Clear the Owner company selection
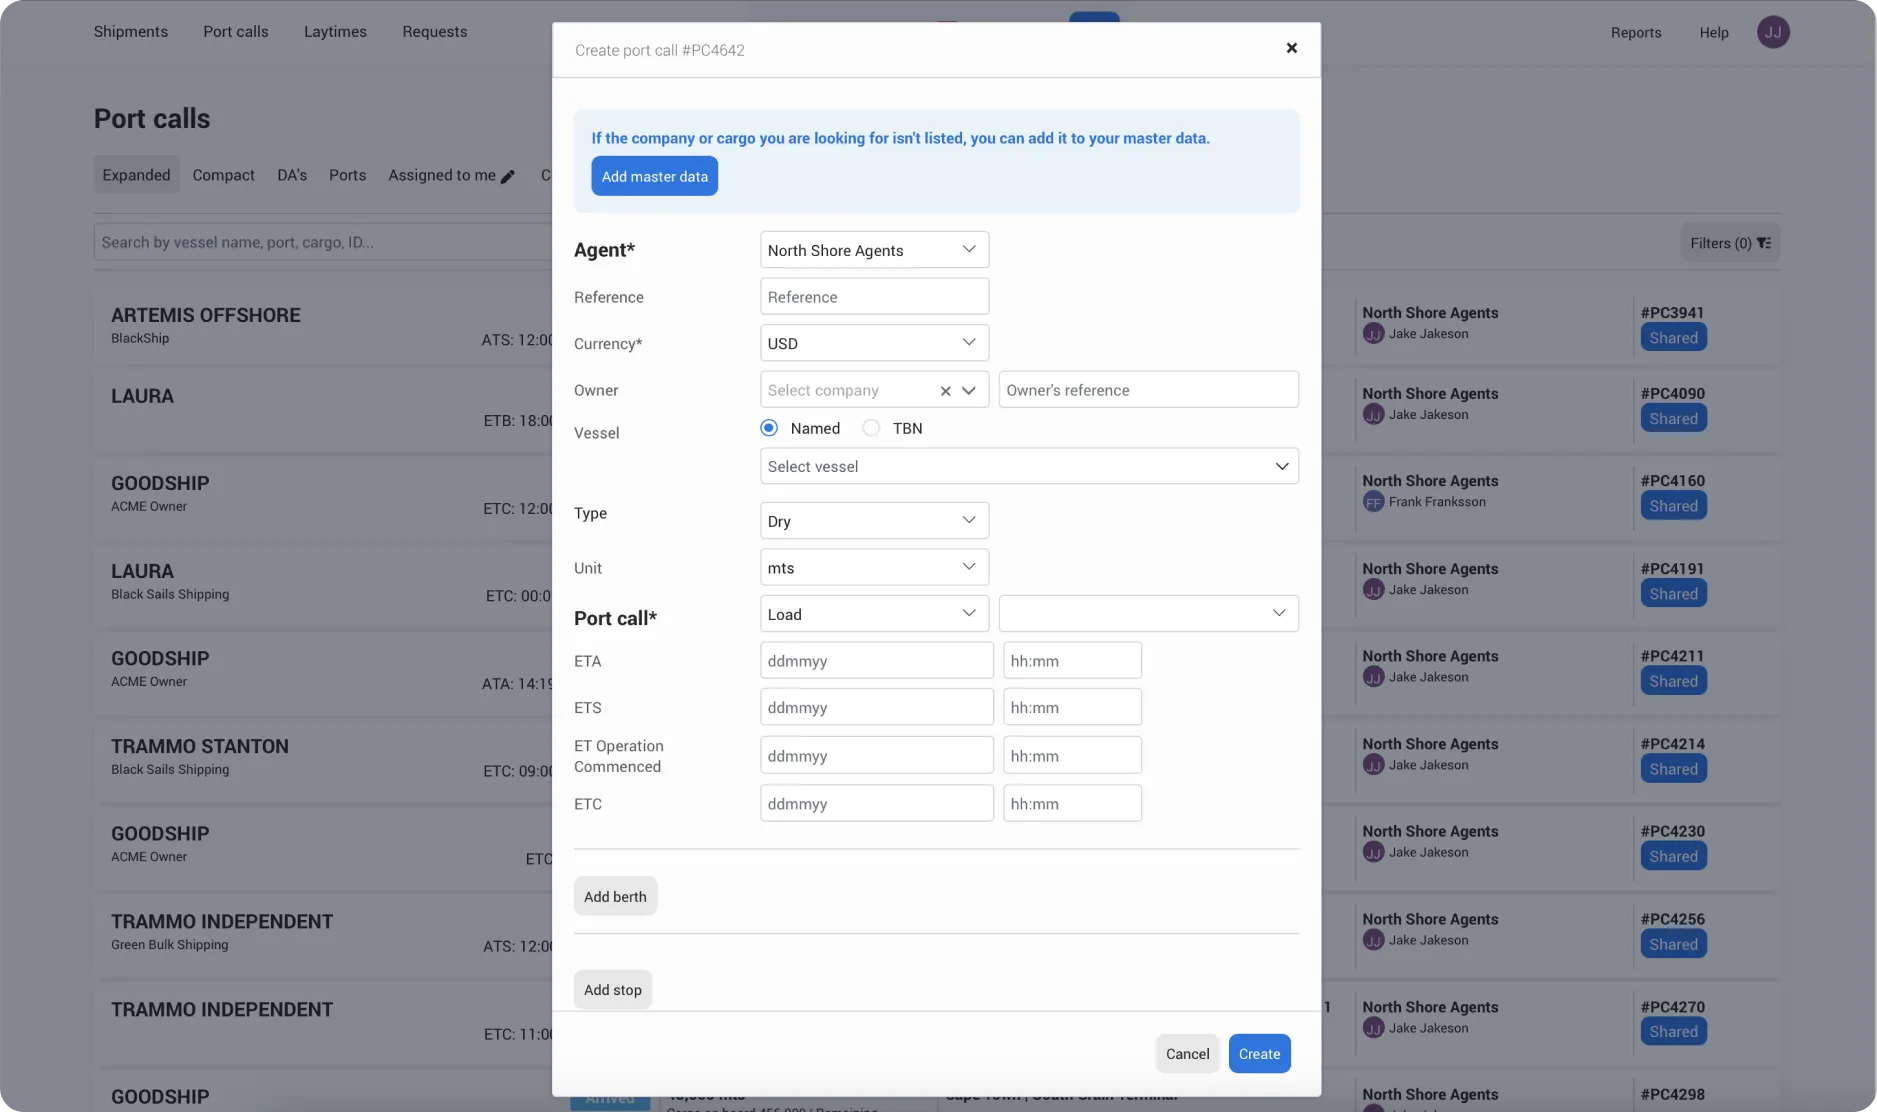This screenshot has width=1877, height=1112. [945, 391]
